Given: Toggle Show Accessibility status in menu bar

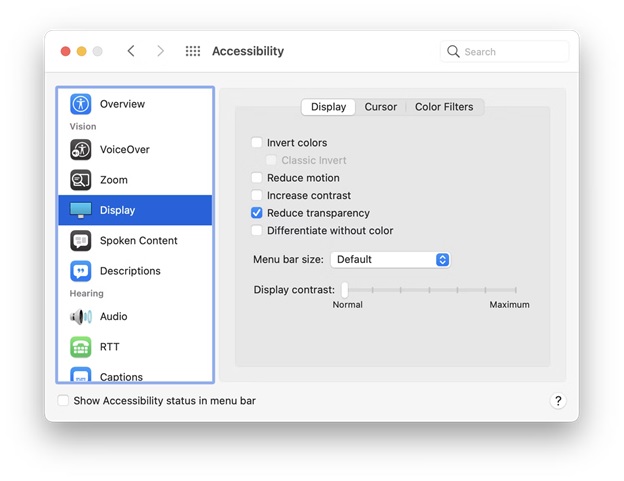Looking at the screenshot, I should pos(63,400).
